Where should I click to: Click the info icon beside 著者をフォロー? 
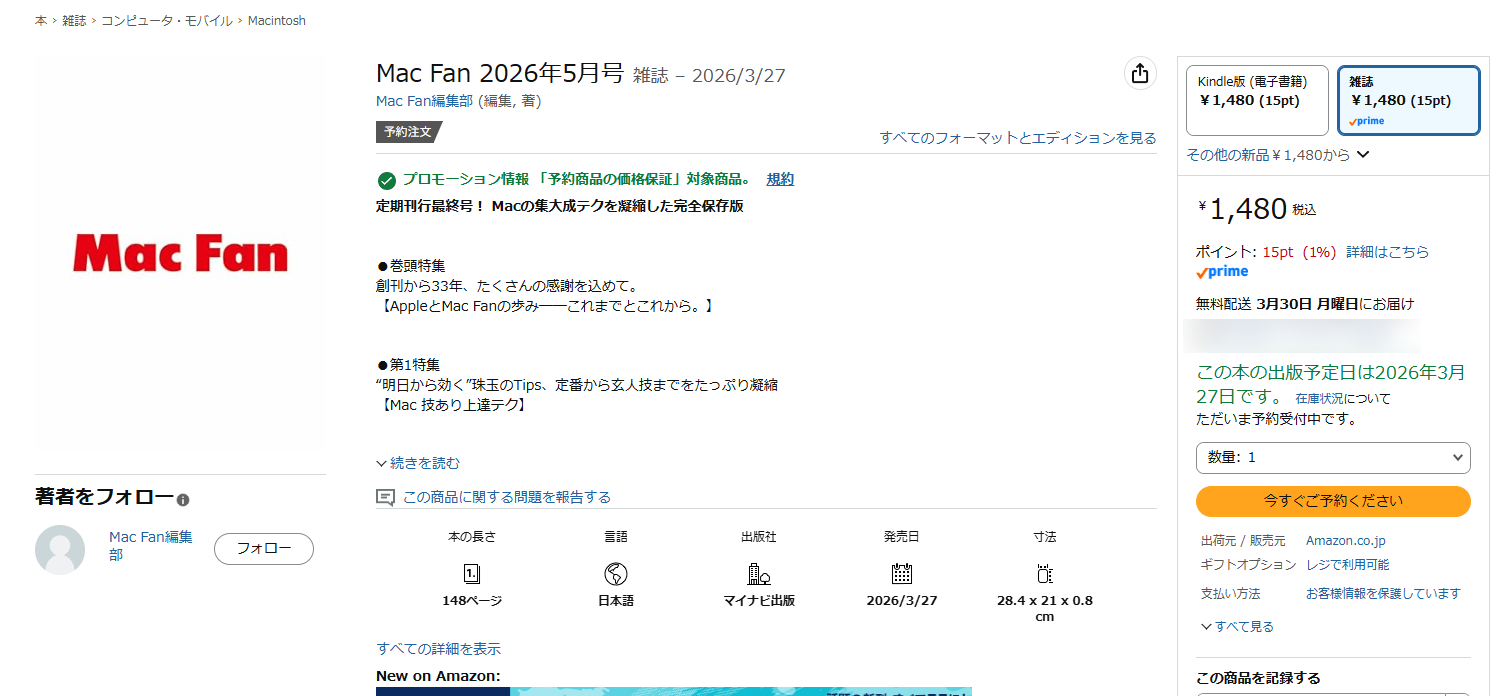pos(183,500)
